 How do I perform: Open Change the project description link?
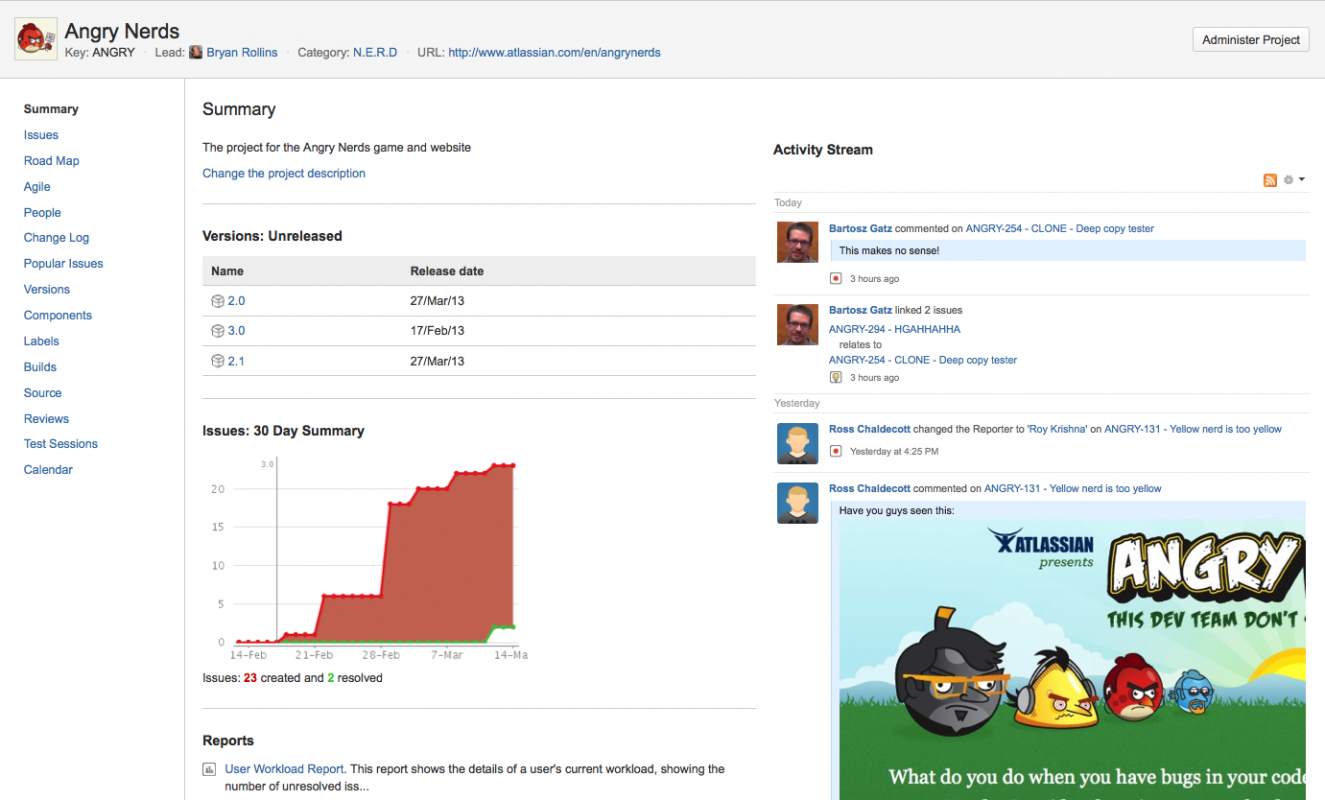click(x=284, y=173)
